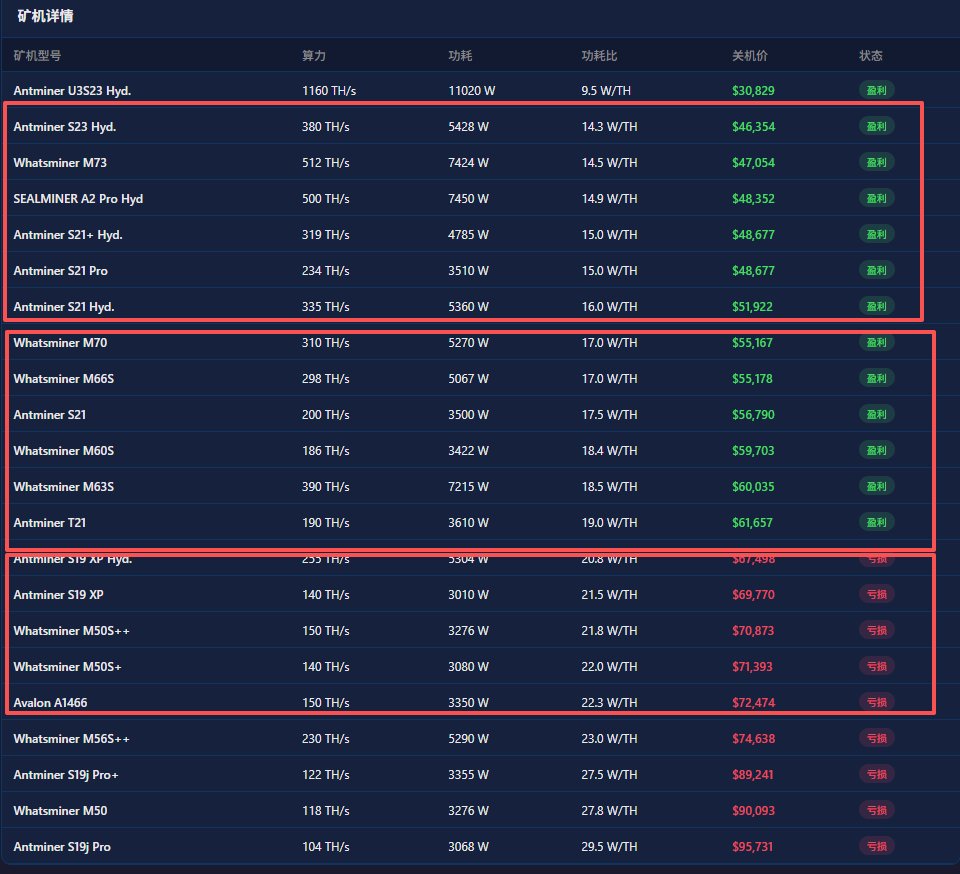Click the $69,770 shutdown price
Screen dimensions: 960x874
click(753, 595)
